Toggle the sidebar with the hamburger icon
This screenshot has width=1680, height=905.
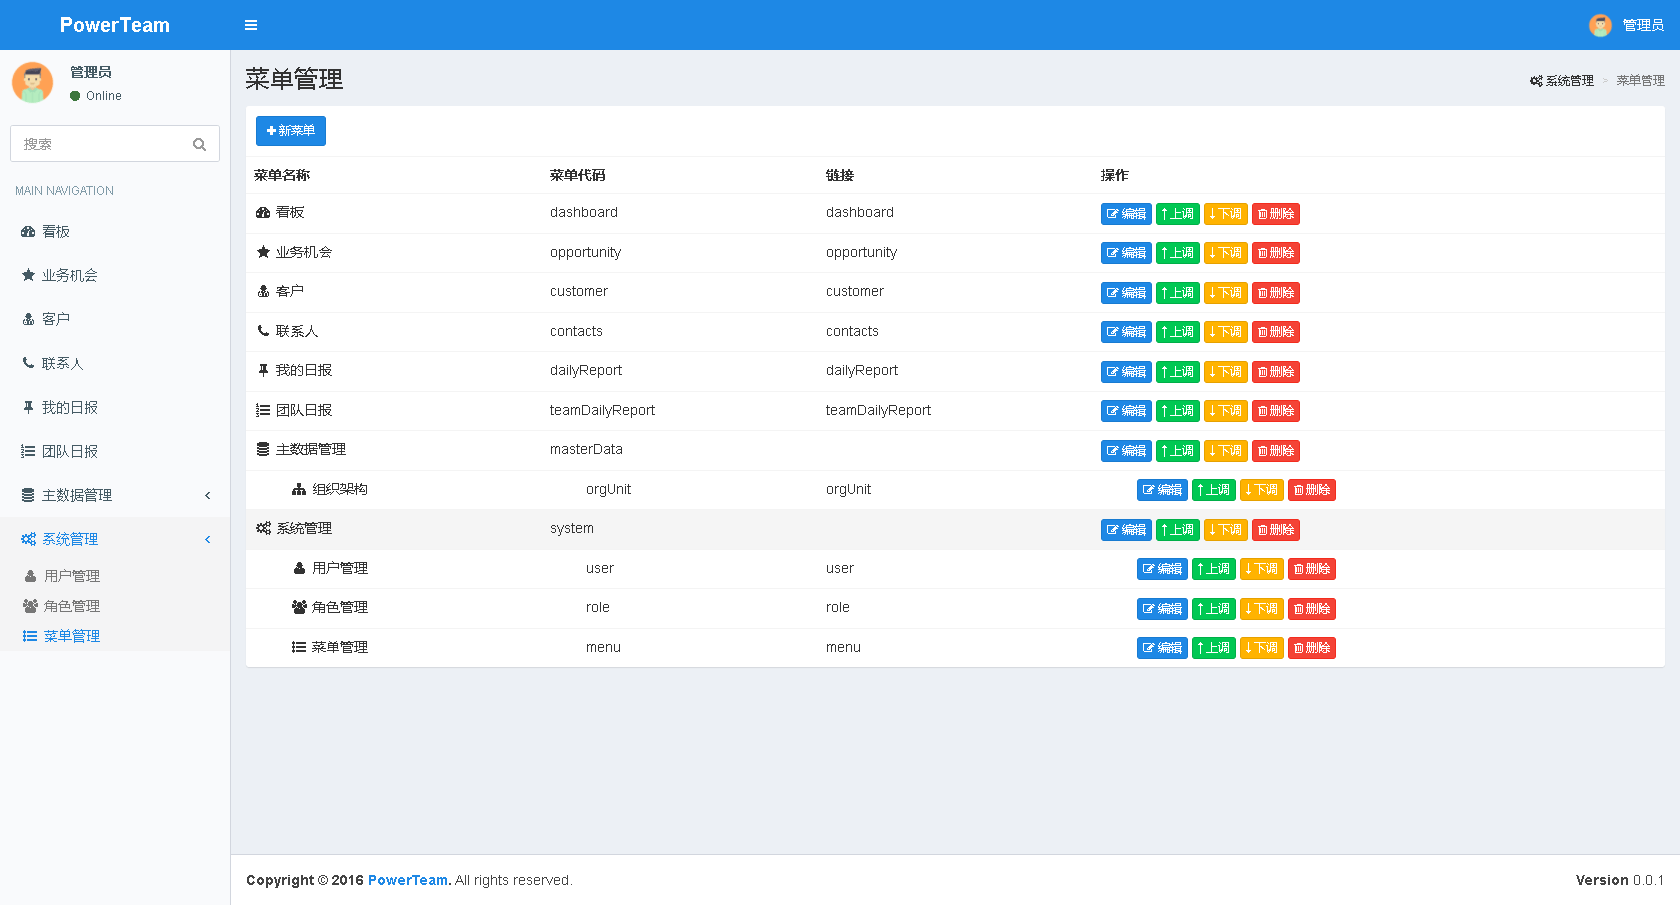(x=251, y=25)
